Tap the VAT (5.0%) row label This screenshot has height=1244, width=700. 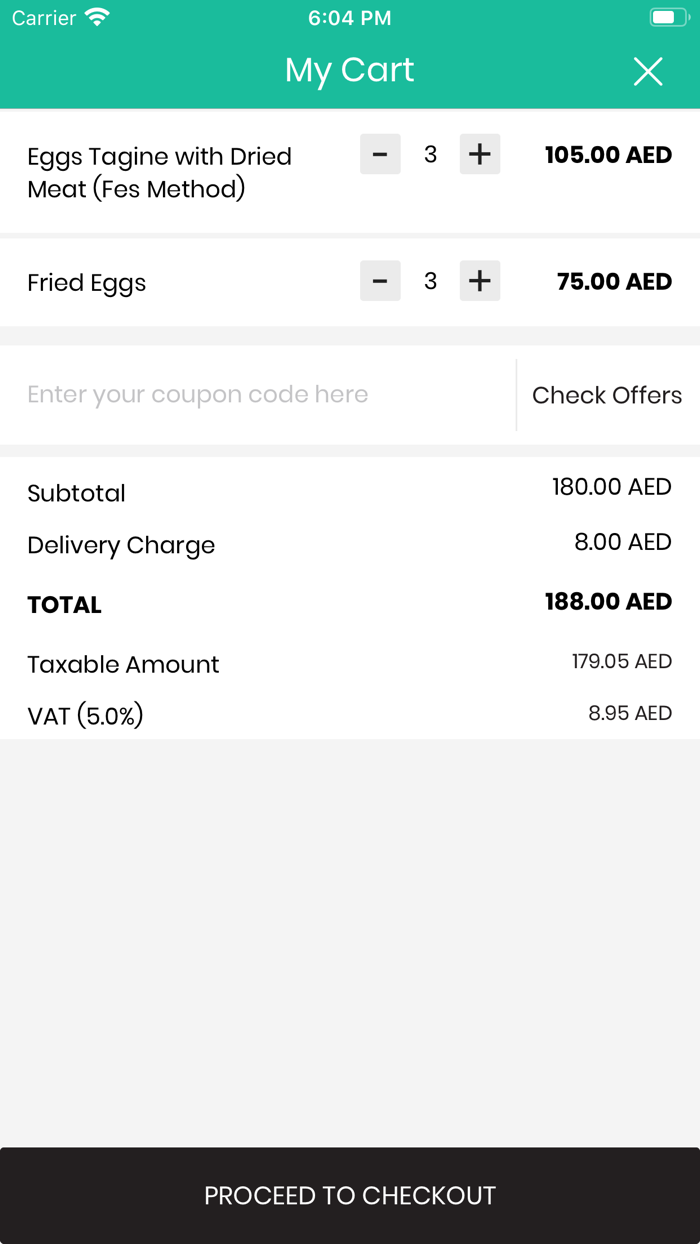(86, 716)
